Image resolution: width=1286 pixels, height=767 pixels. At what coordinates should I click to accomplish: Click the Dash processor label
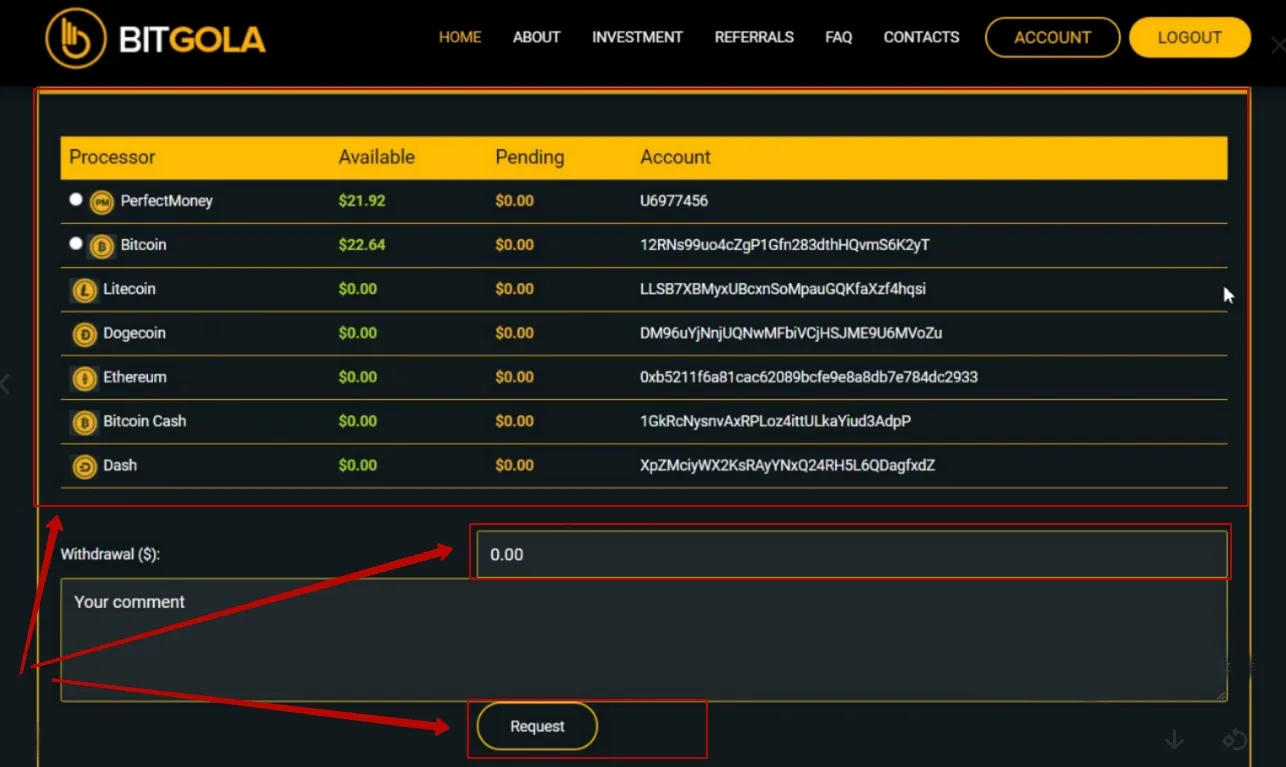[120, 465]
